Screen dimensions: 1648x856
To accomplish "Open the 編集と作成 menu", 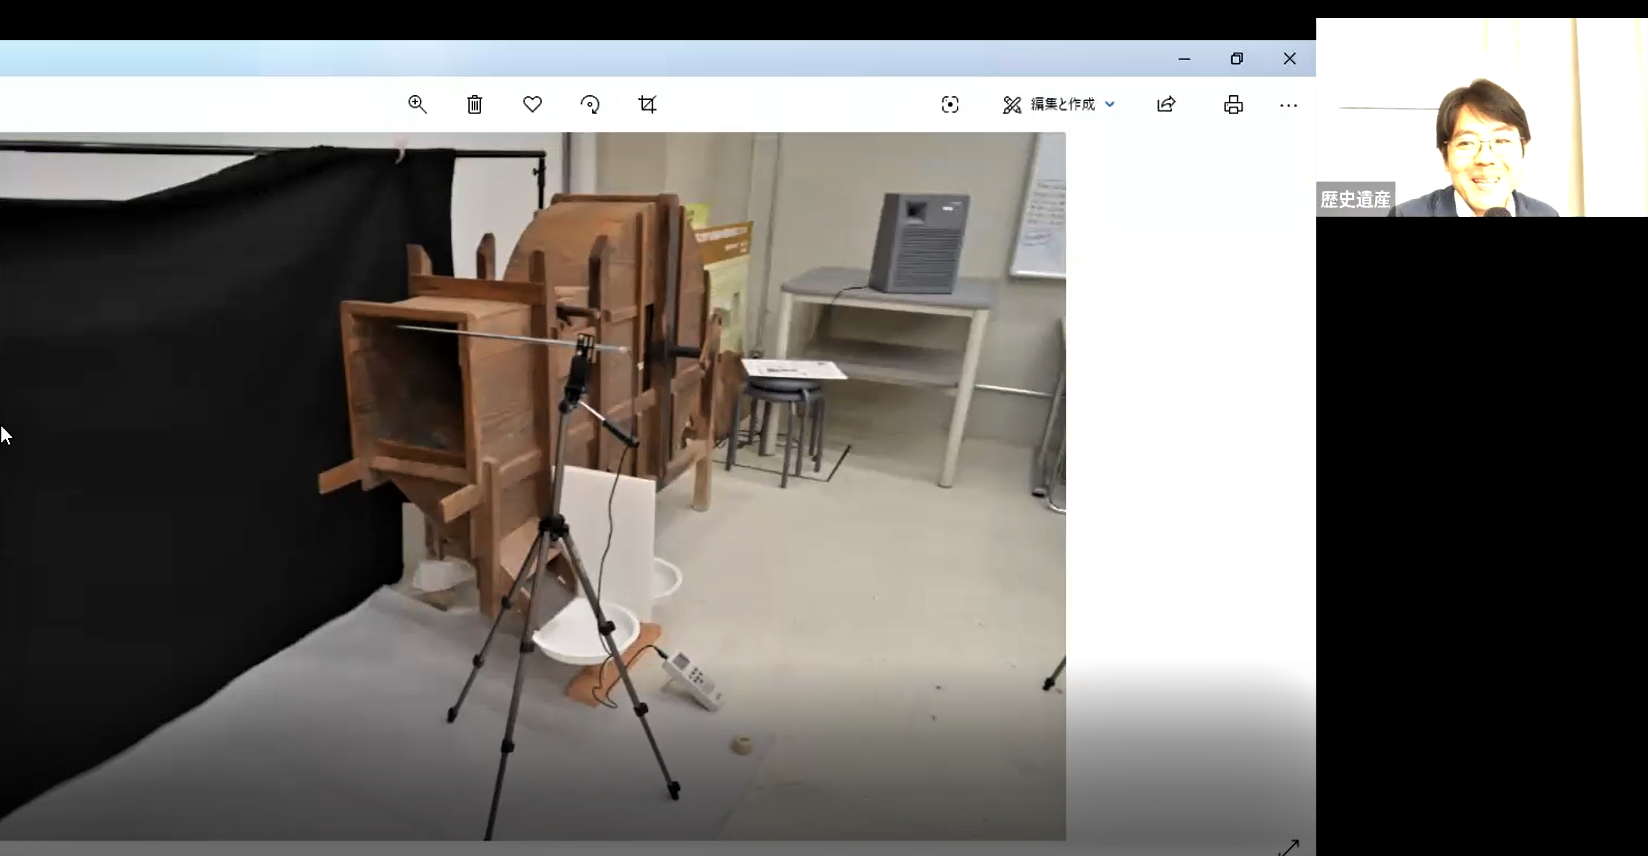I will pyautogui.click(x=1062, y=105).
